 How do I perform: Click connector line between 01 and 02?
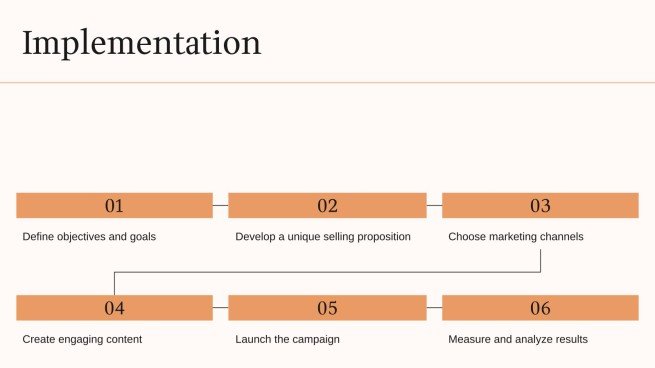point(221,206)
